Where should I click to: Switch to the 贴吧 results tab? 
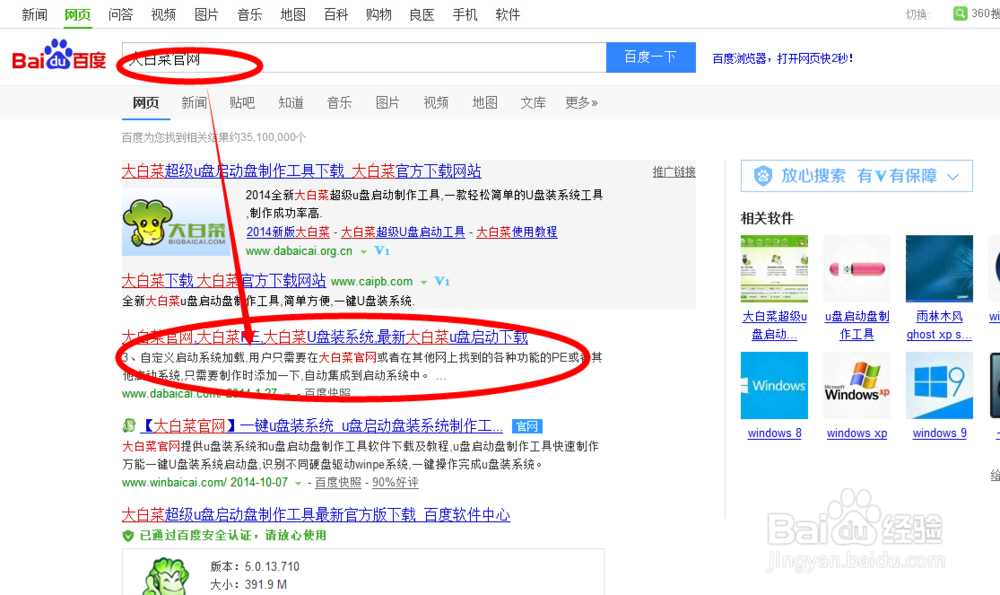click(x=242, y=103)
